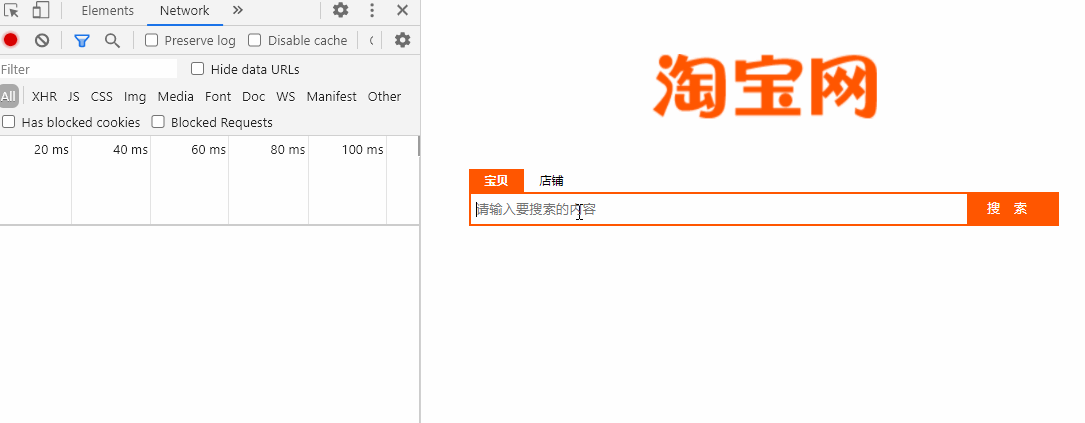
Task: Toggle the network filter funnel icon
Action: (82, 40)
